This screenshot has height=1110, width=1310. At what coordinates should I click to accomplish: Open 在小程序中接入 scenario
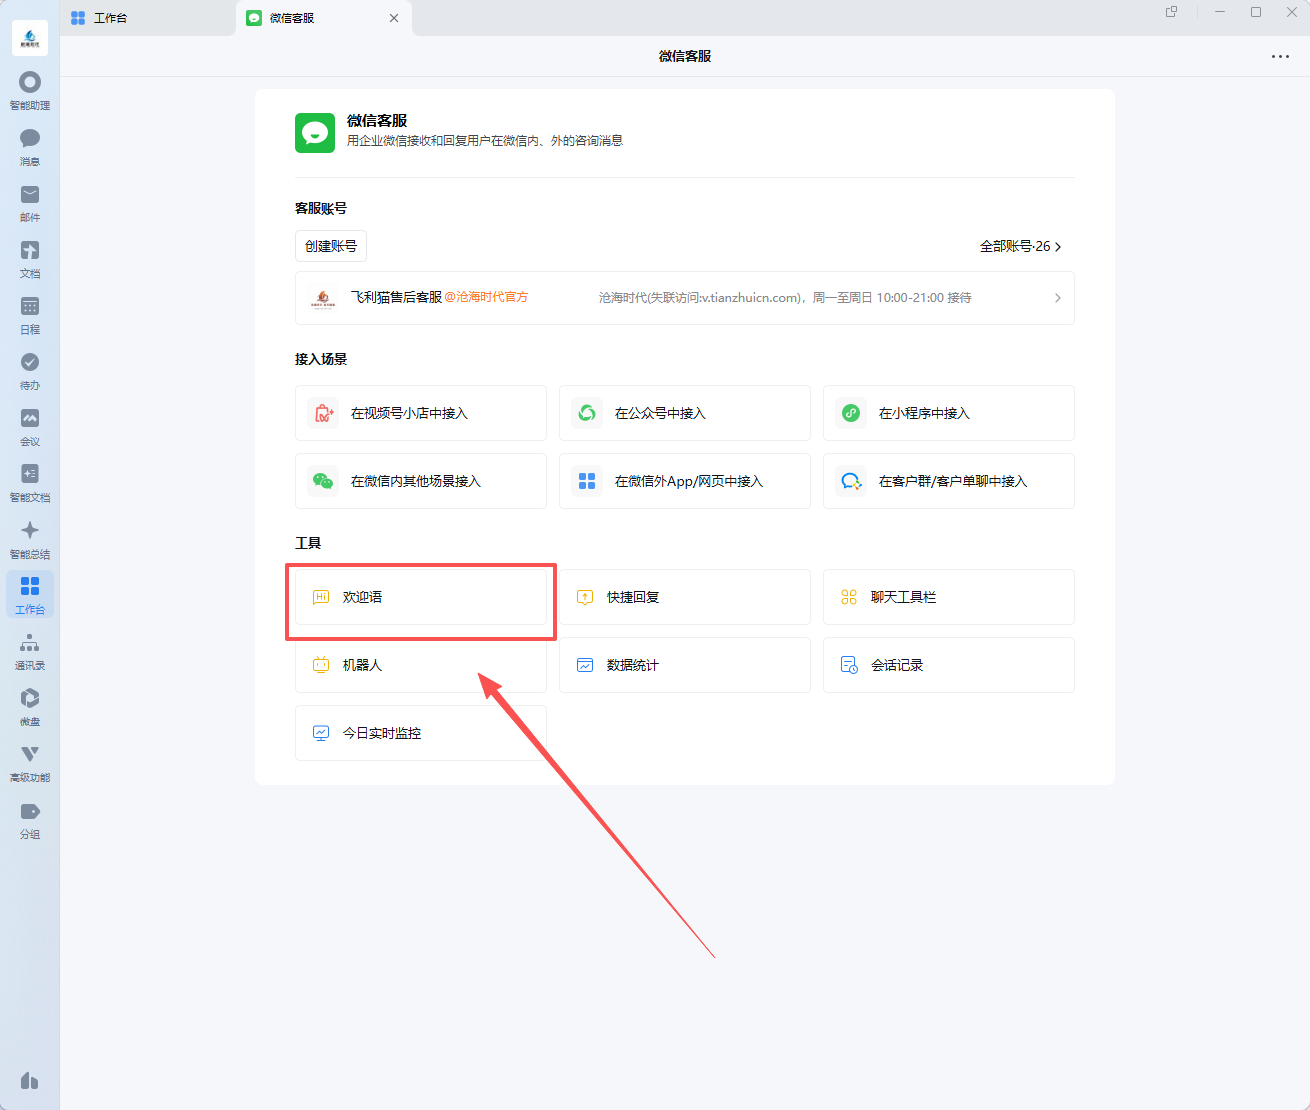tap(949, 413)
